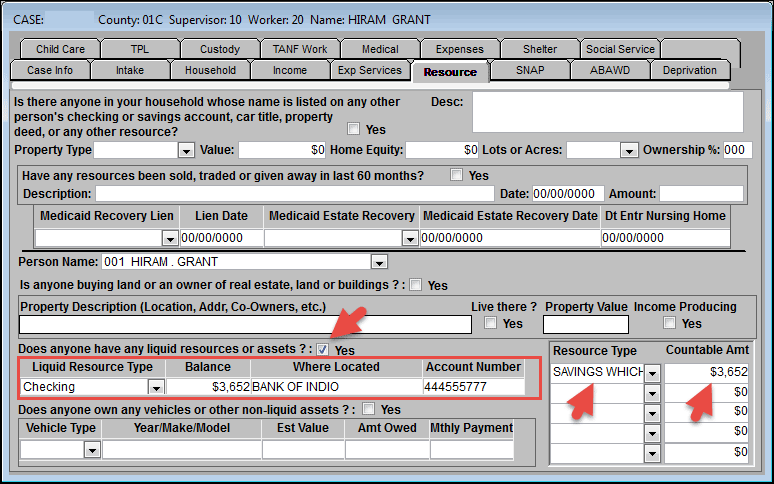Image resolution: width=774 pixels, height=484 pixels.
Task: Switch to the Expenses tab
Action: [460, 49]
